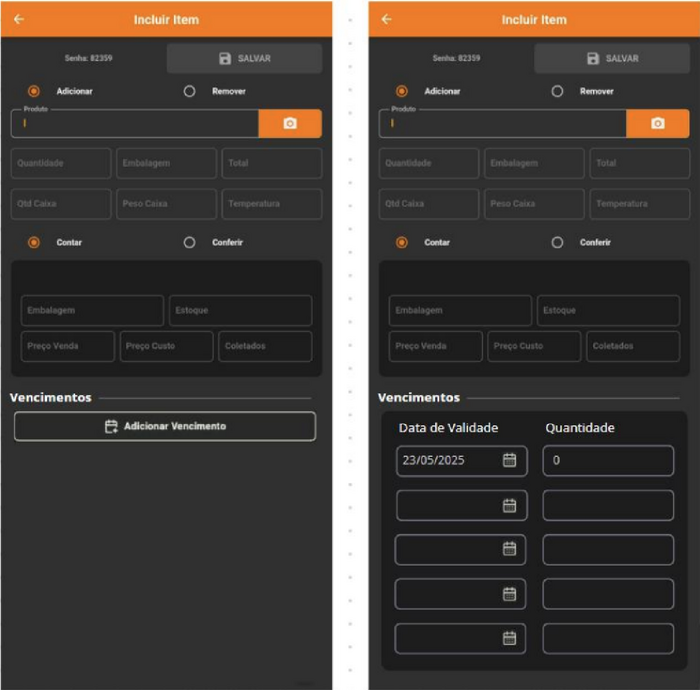This screenshot has height=690, width=700.
Task: Click the calendar icon beside the 23/05/2025 date
Action: pyautogui.click(x=509, y=460)
